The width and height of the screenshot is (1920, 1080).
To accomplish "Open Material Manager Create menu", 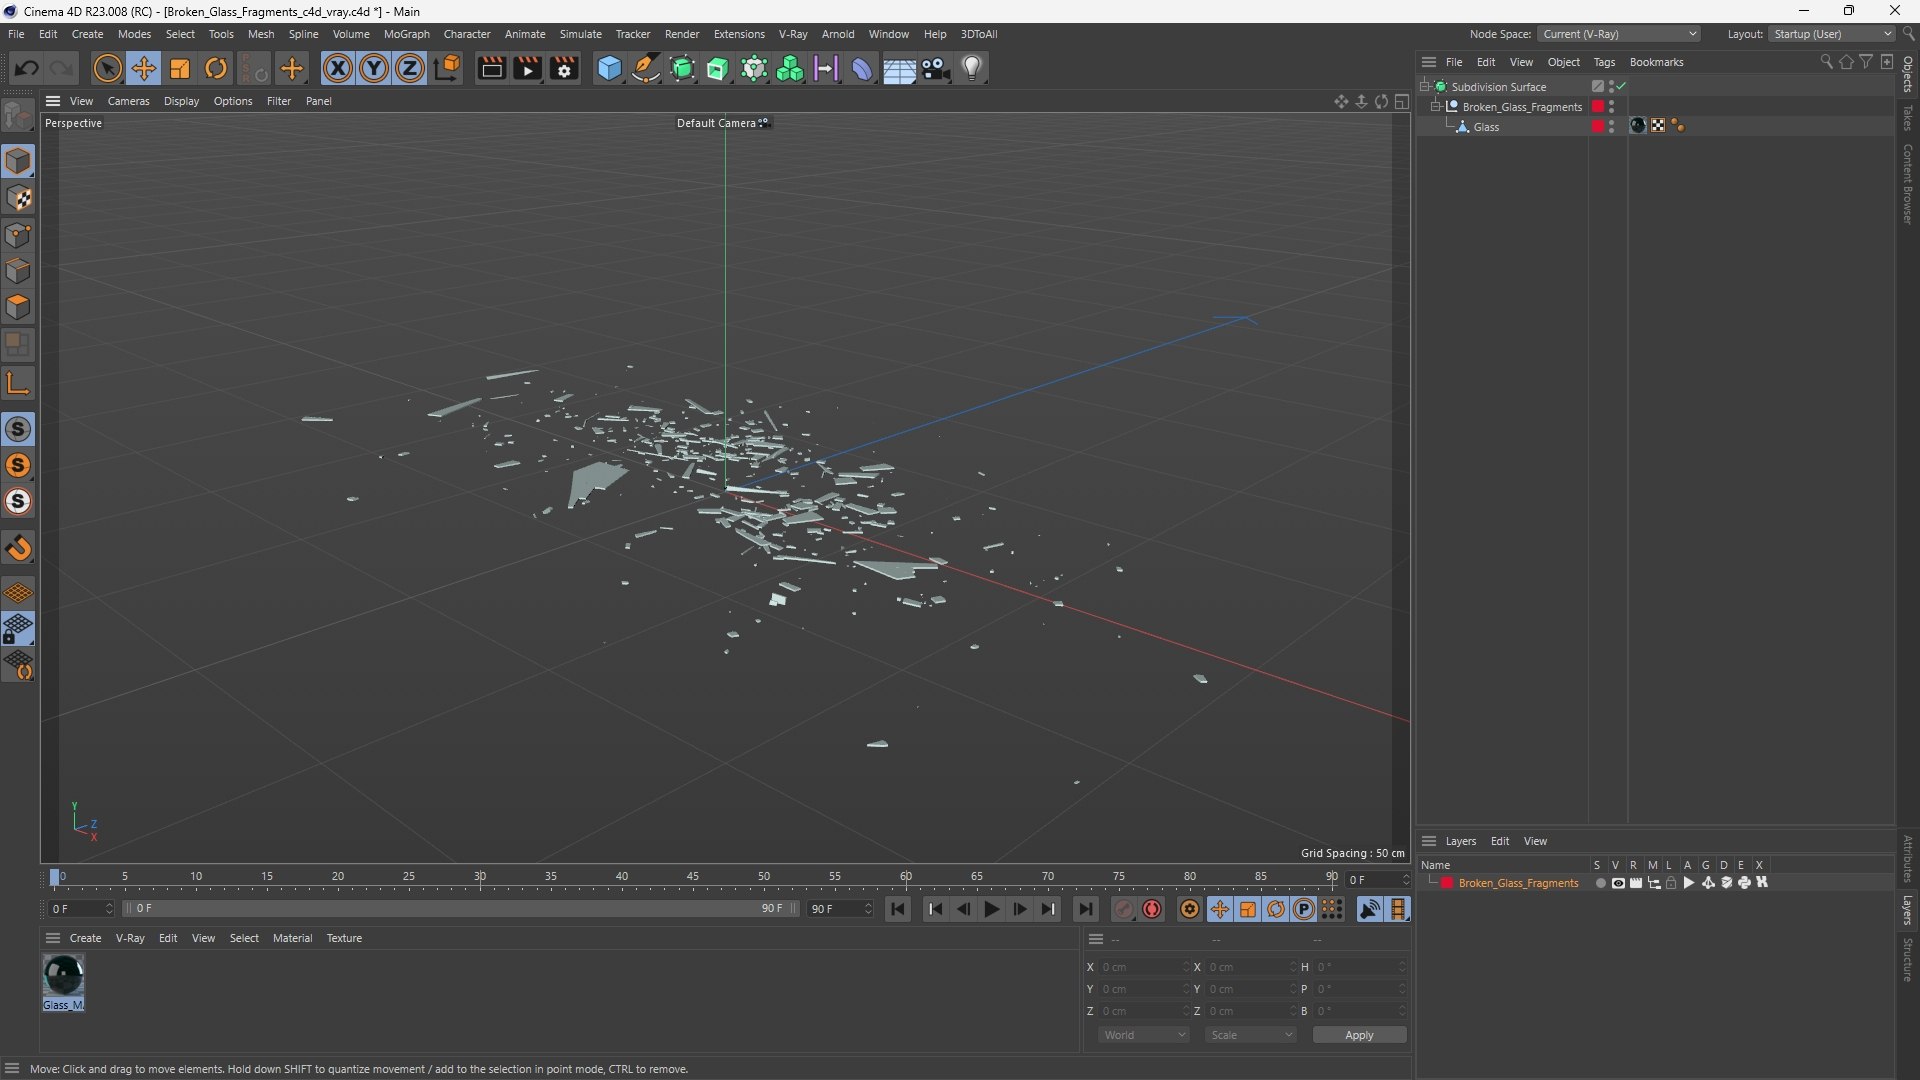I will (x=85, y=938).
